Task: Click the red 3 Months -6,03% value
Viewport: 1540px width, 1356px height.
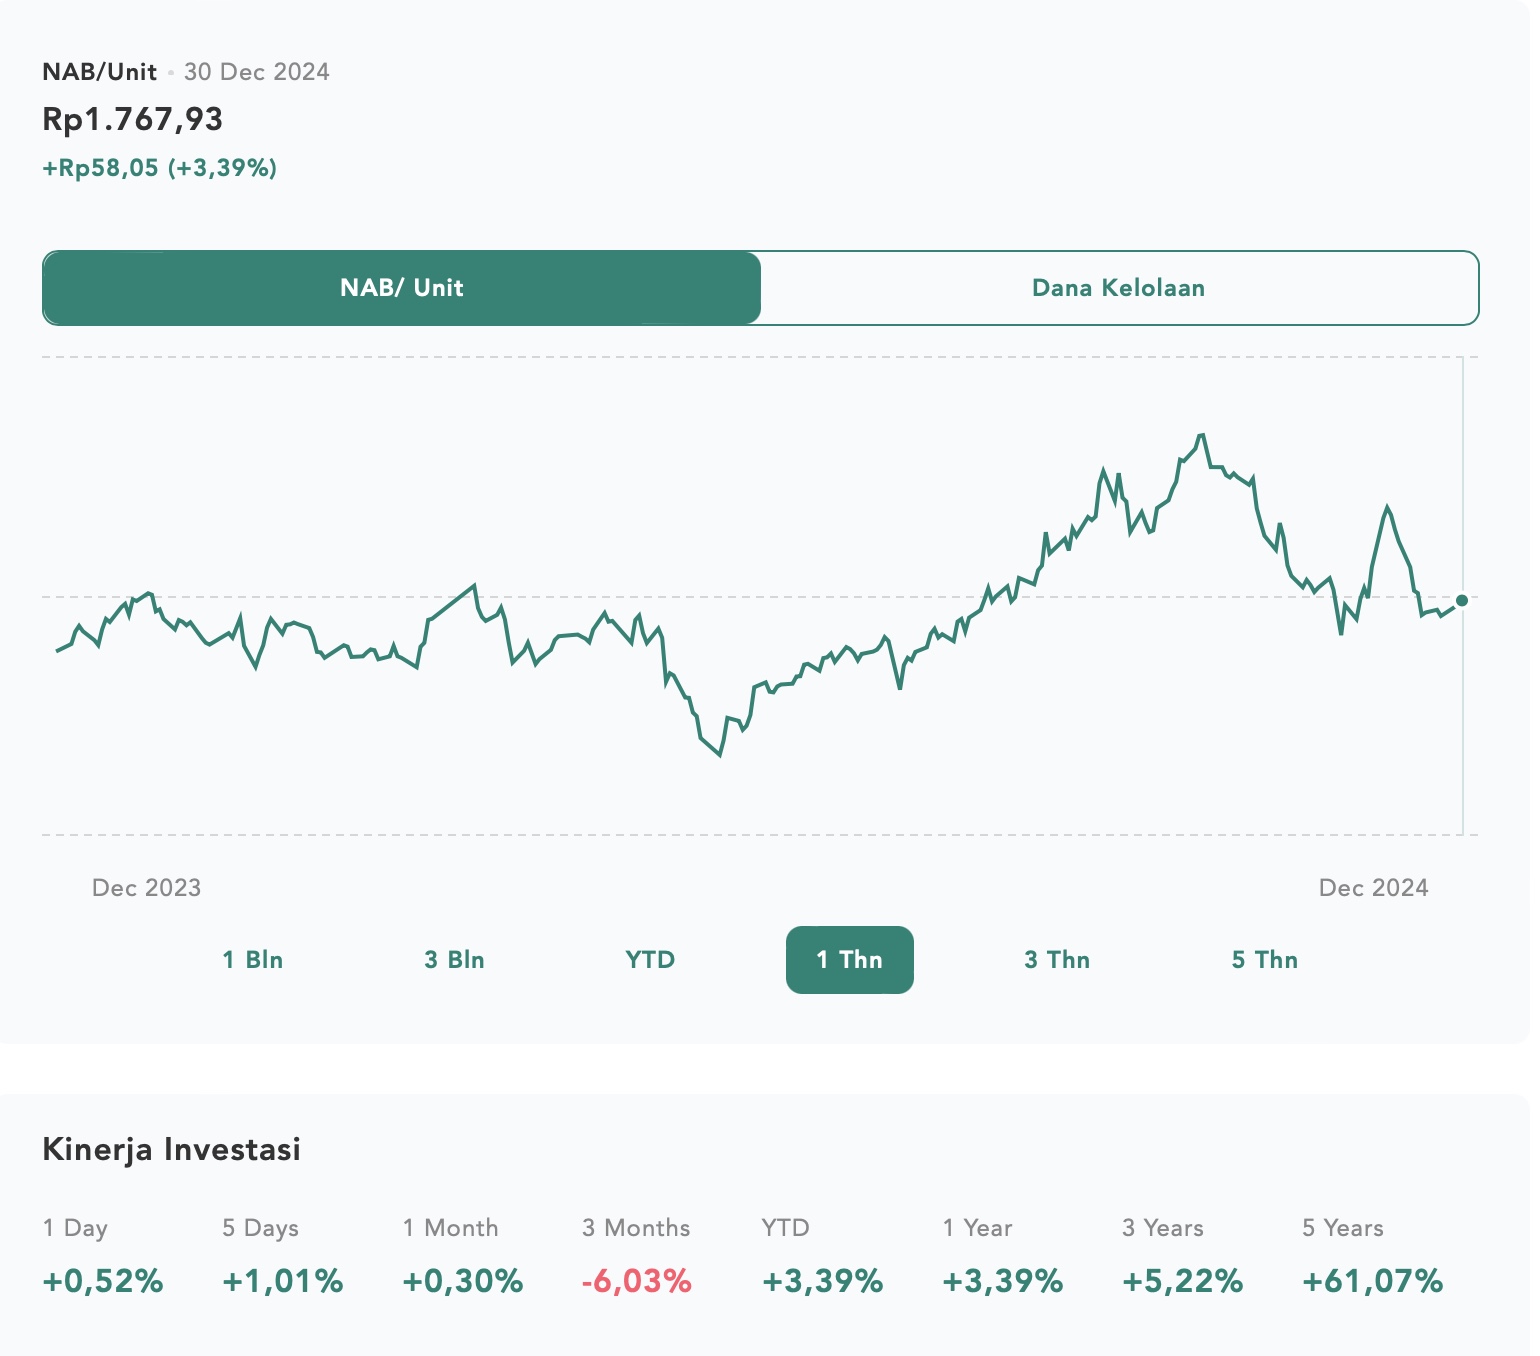Action: pos(637,1281)
